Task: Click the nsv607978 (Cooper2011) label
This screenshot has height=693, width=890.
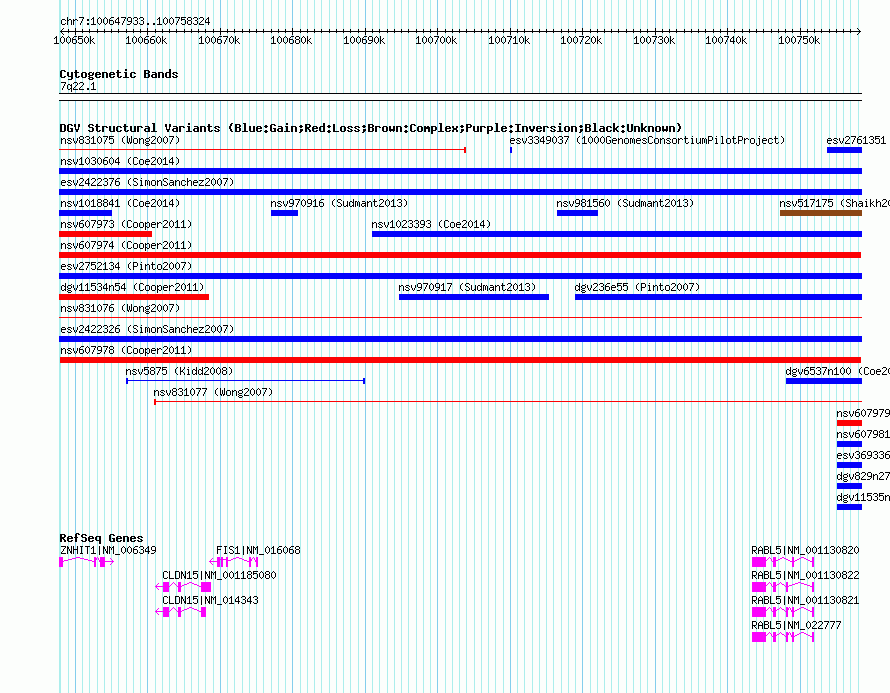Action: (x=126, y=350)
